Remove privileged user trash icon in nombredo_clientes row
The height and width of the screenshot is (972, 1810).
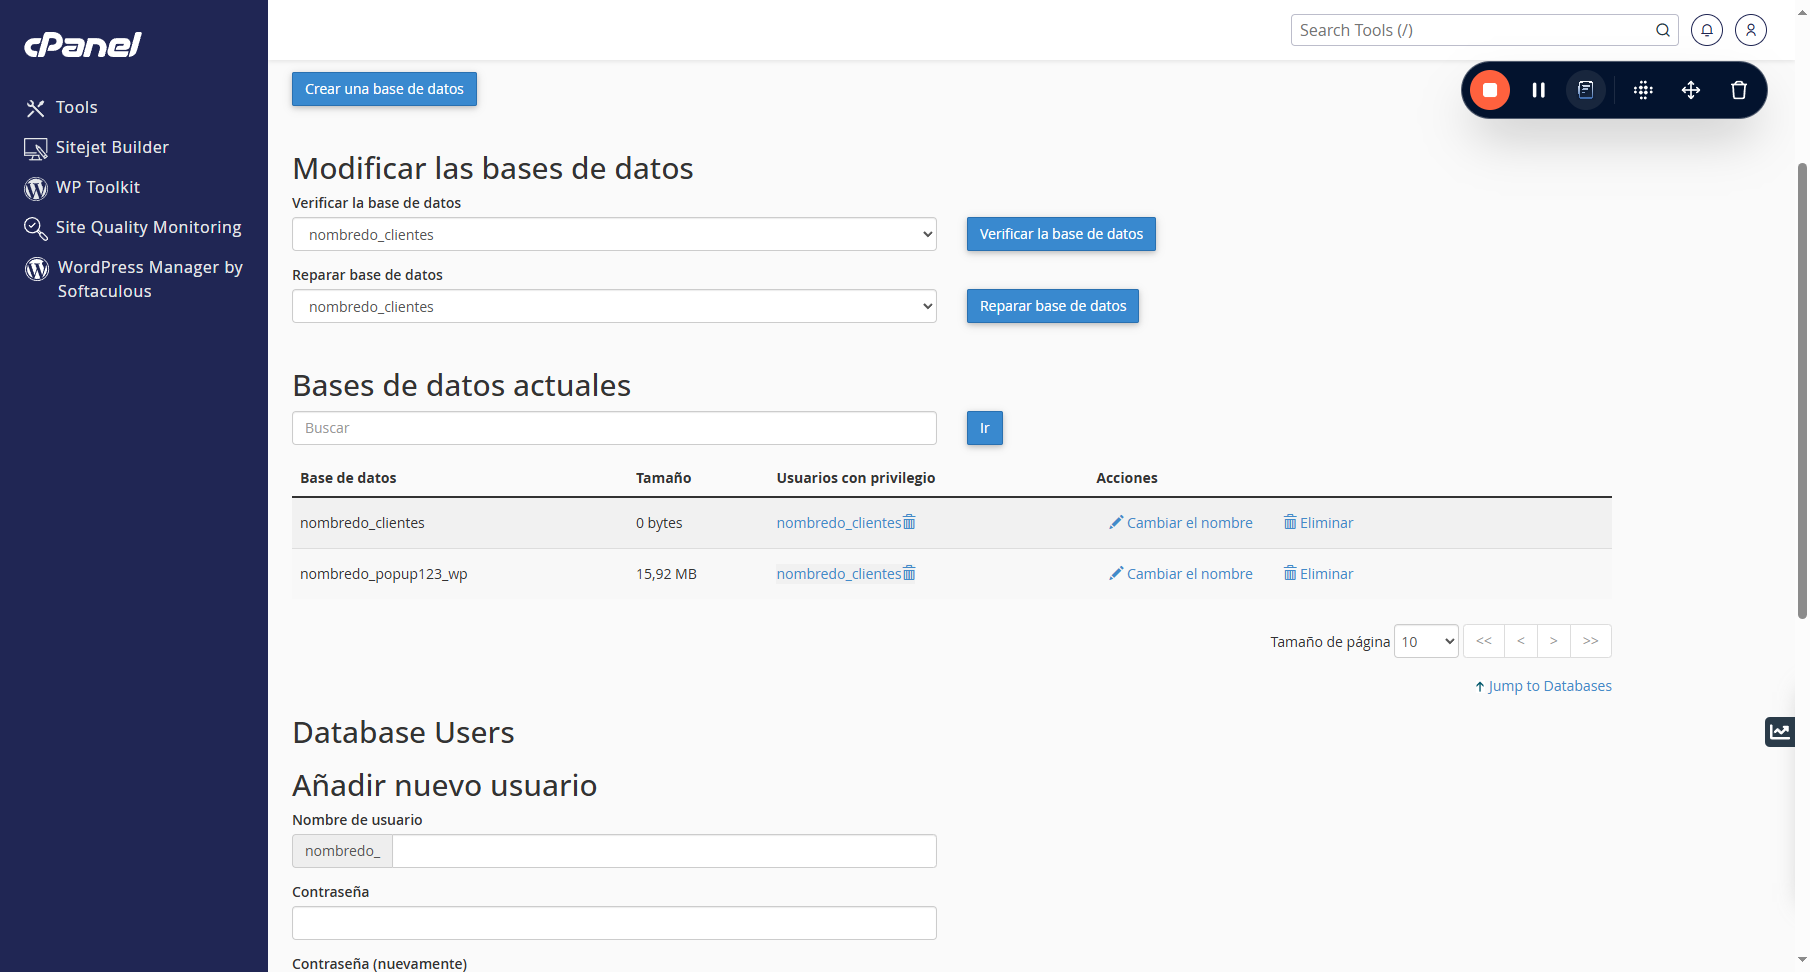(909, 522)
